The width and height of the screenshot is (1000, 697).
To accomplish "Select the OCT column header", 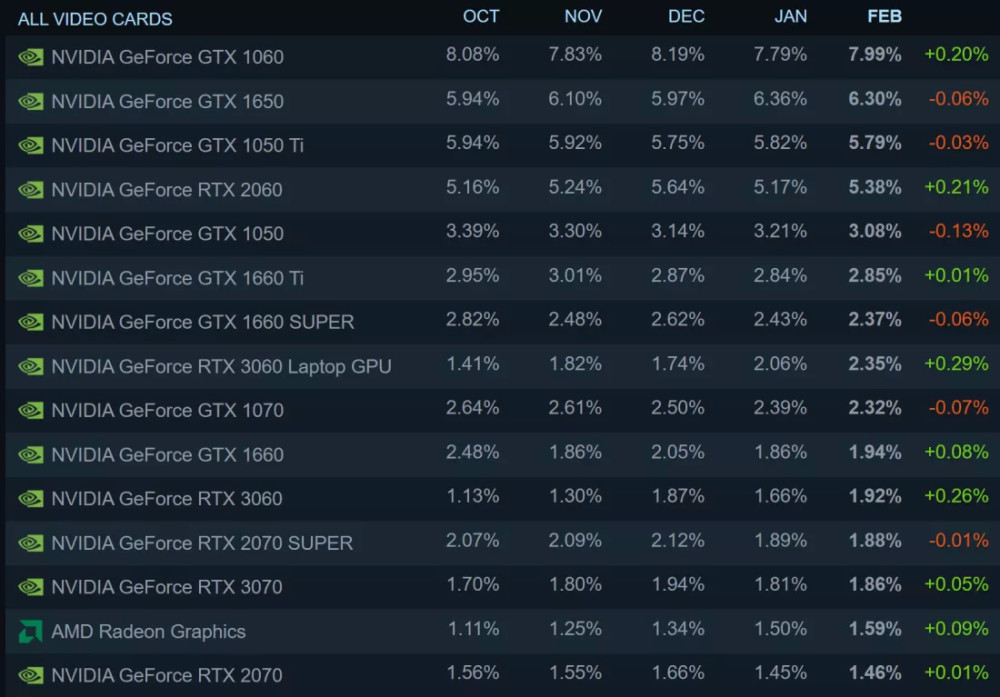I will click(x=481, y=17).
